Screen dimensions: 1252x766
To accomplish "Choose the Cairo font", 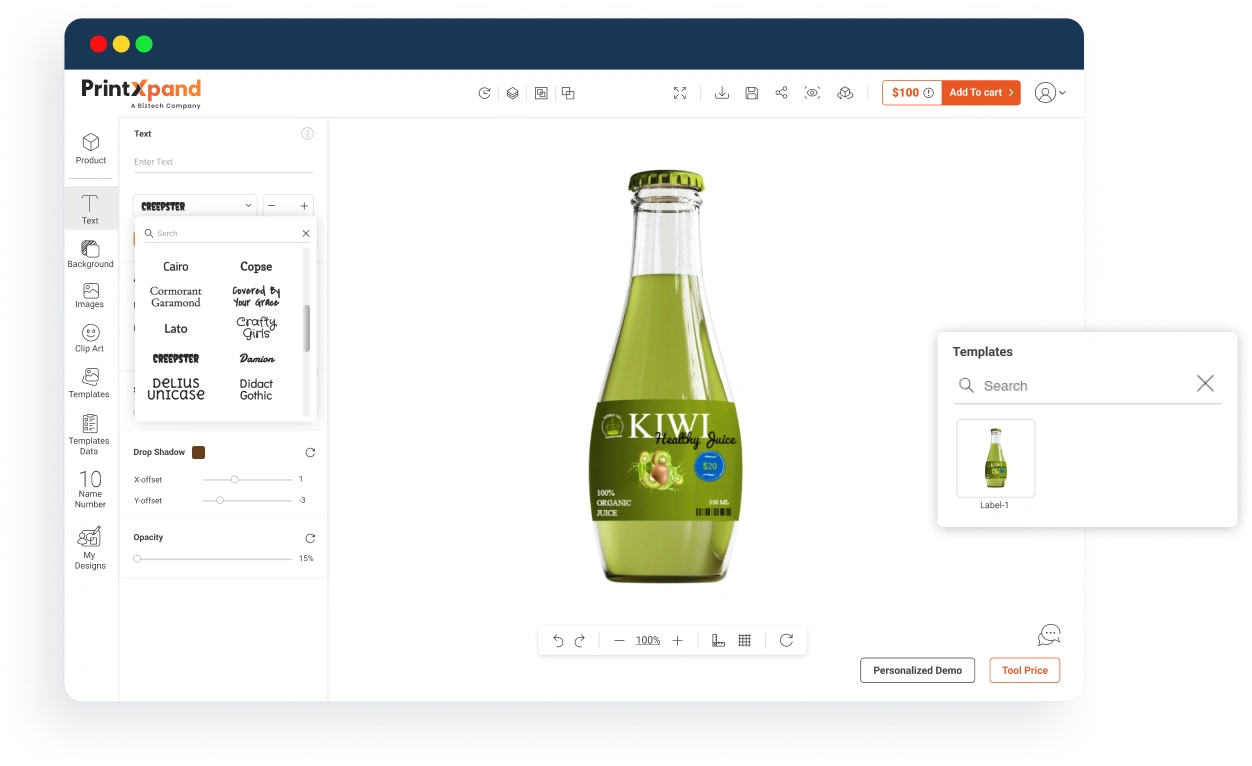I will [176, 267].
